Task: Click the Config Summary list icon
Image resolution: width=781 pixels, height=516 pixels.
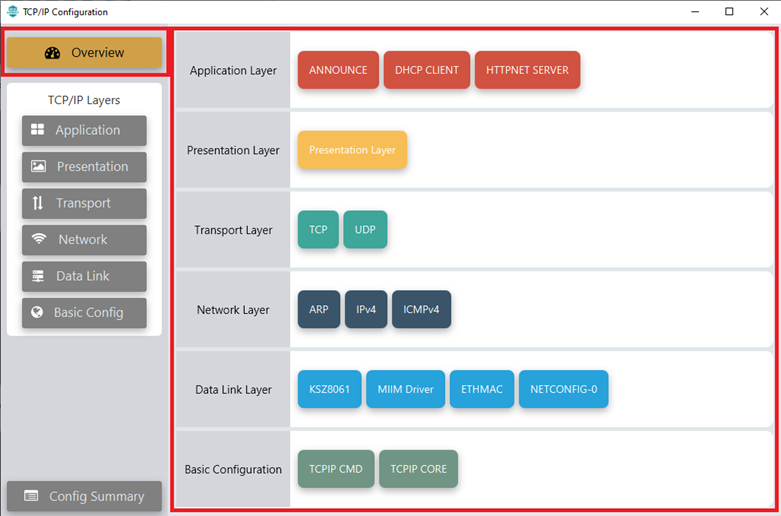Action: pos(31,496)
